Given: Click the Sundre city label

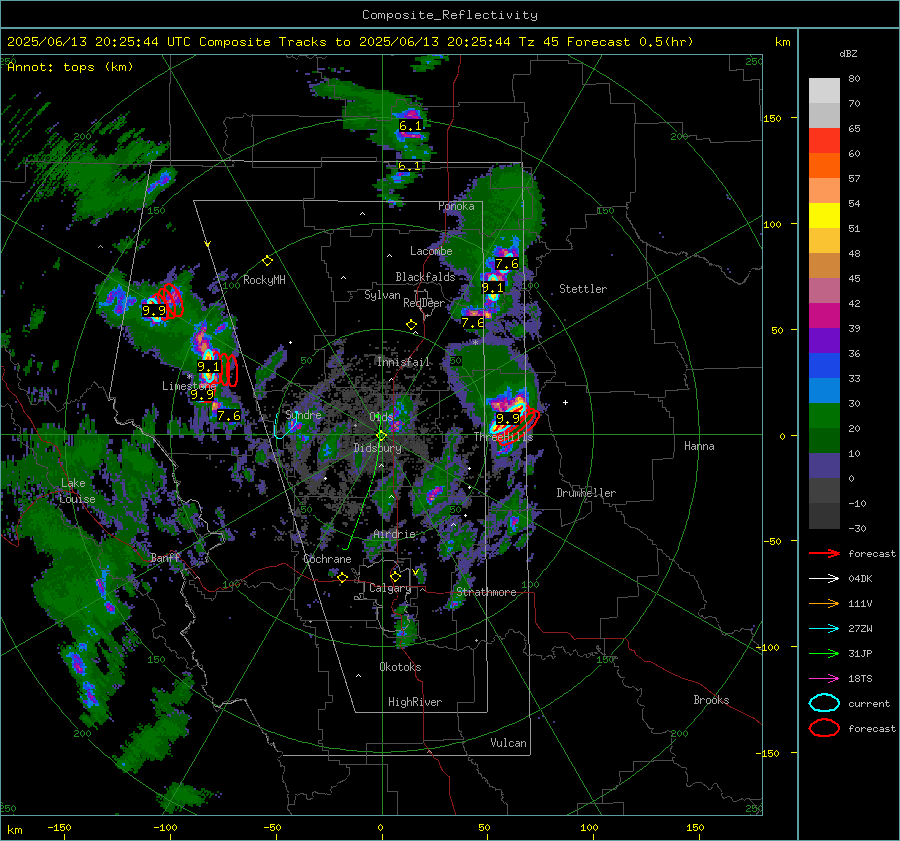Looking at the screenshot, I should click(303, 415).
